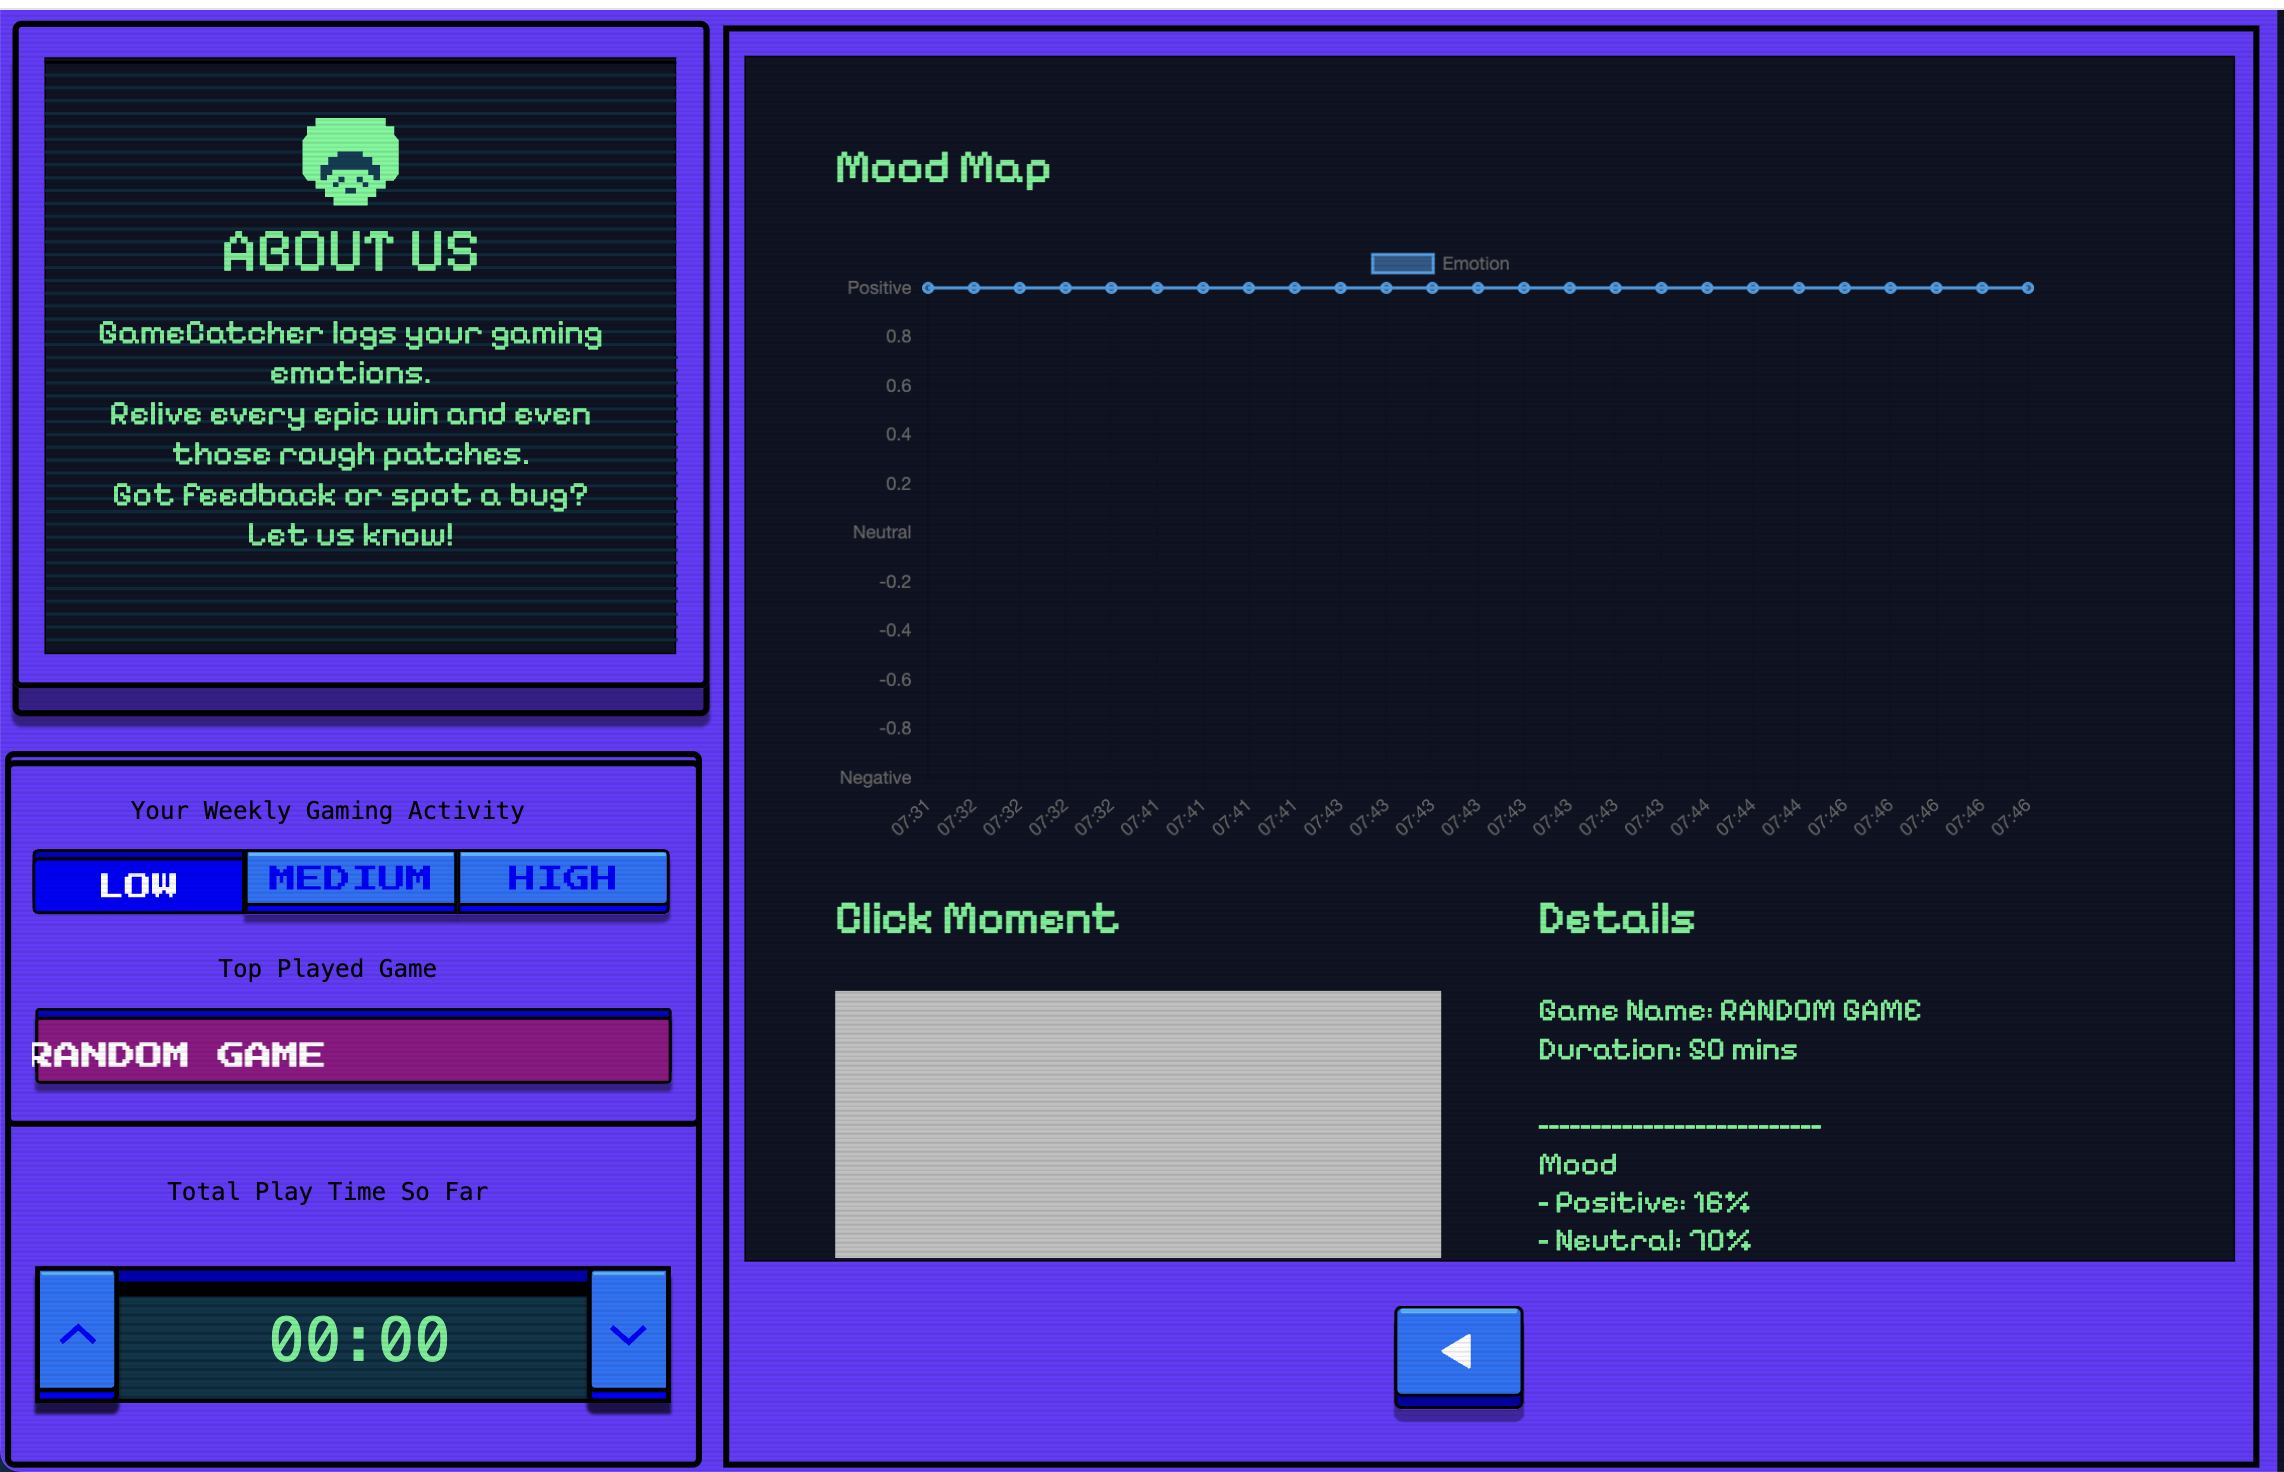Viewport: 2284px width, 1472px height.
Task: Click the down chevron on play time
Action: [628, 1333]
